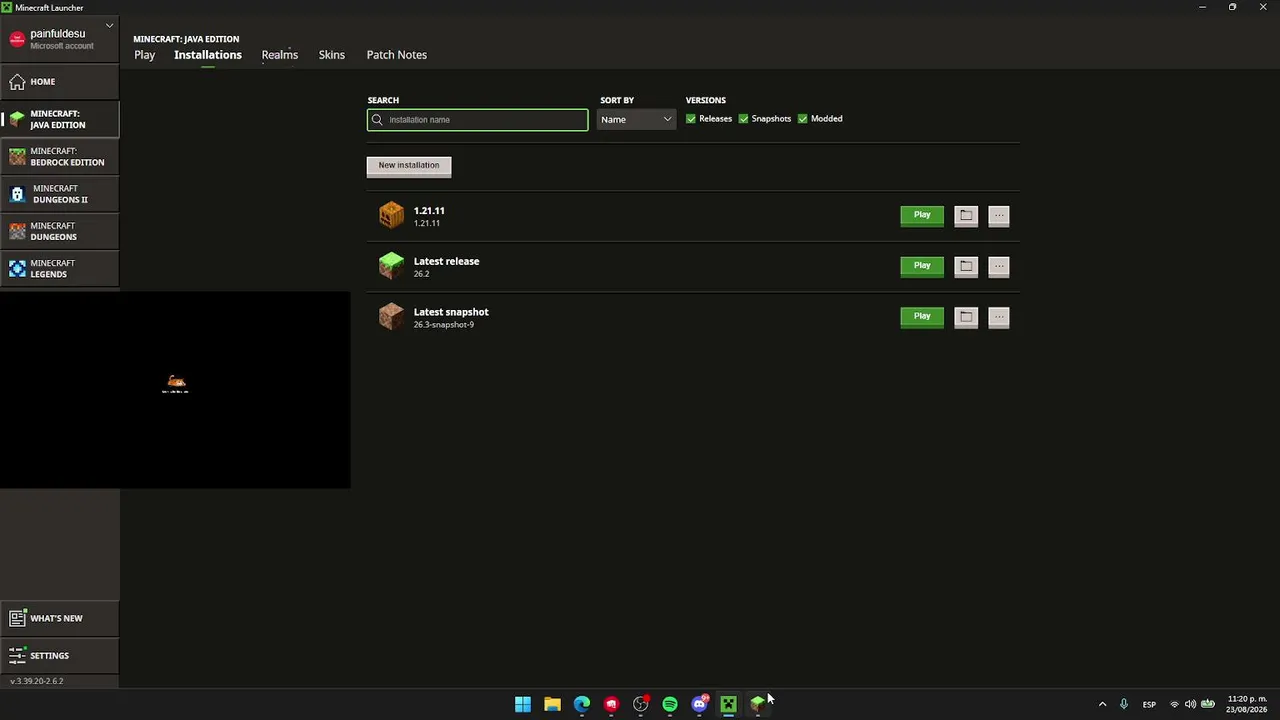Click the grass block icon of Latest release

click(391, 265)
